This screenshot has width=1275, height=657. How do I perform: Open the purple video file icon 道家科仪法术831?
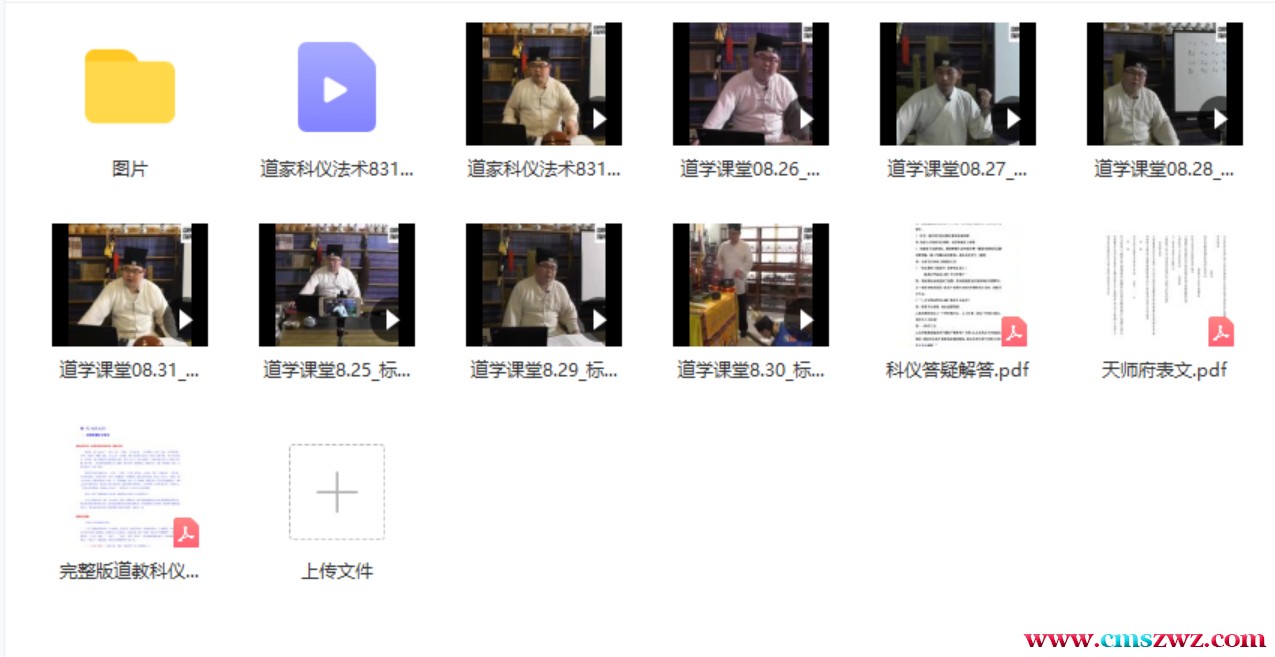click(x=337, y=87)
